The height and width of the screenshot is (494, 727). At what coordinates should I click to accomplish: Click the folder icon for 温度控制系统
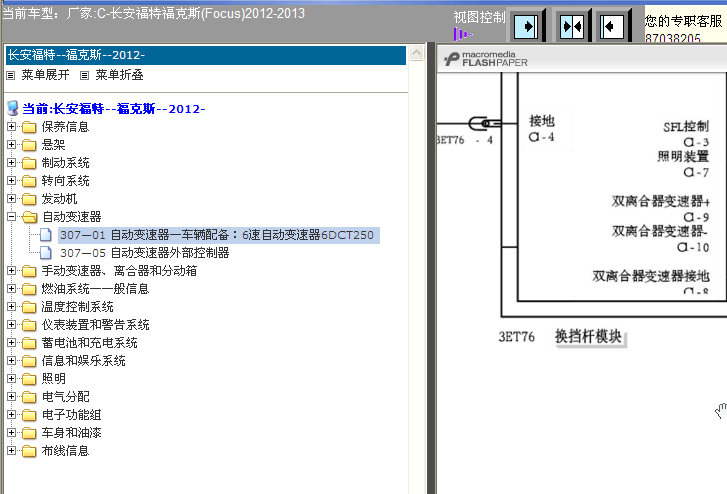(x=29, y=307)
